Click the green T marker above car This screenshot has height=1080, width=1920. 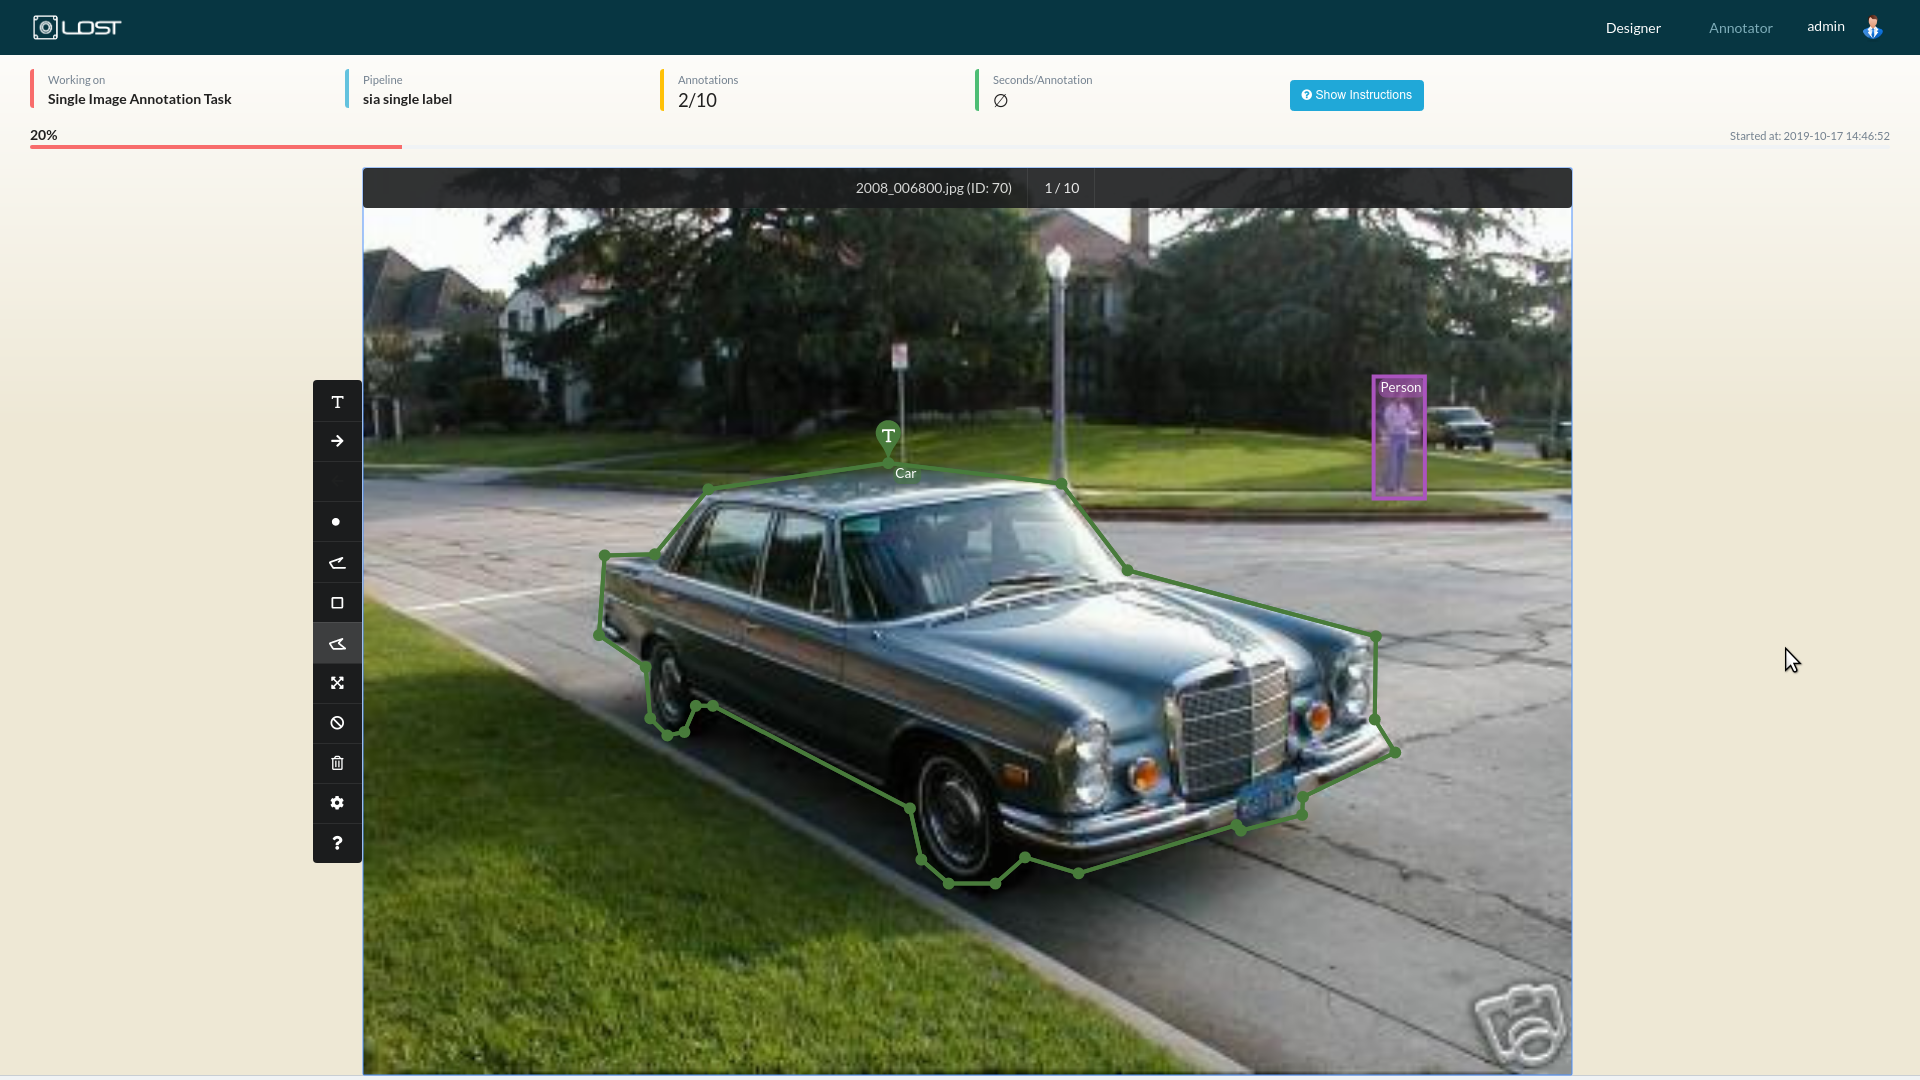888,436
